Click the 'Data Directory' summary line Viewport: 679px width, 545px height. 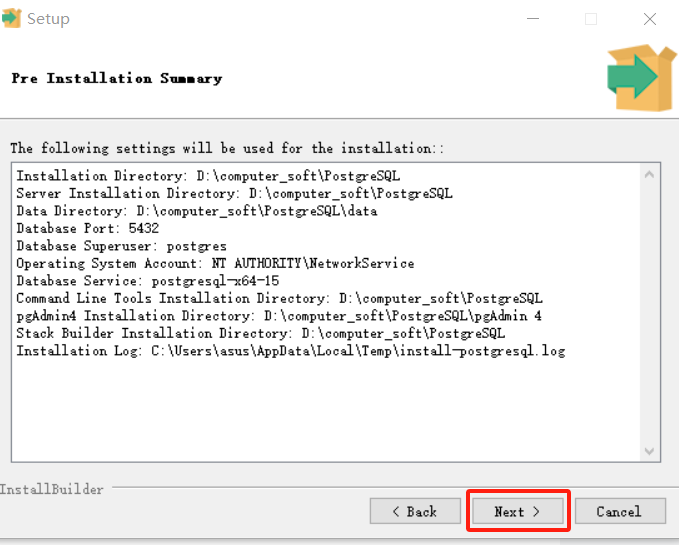coord(197,211)
